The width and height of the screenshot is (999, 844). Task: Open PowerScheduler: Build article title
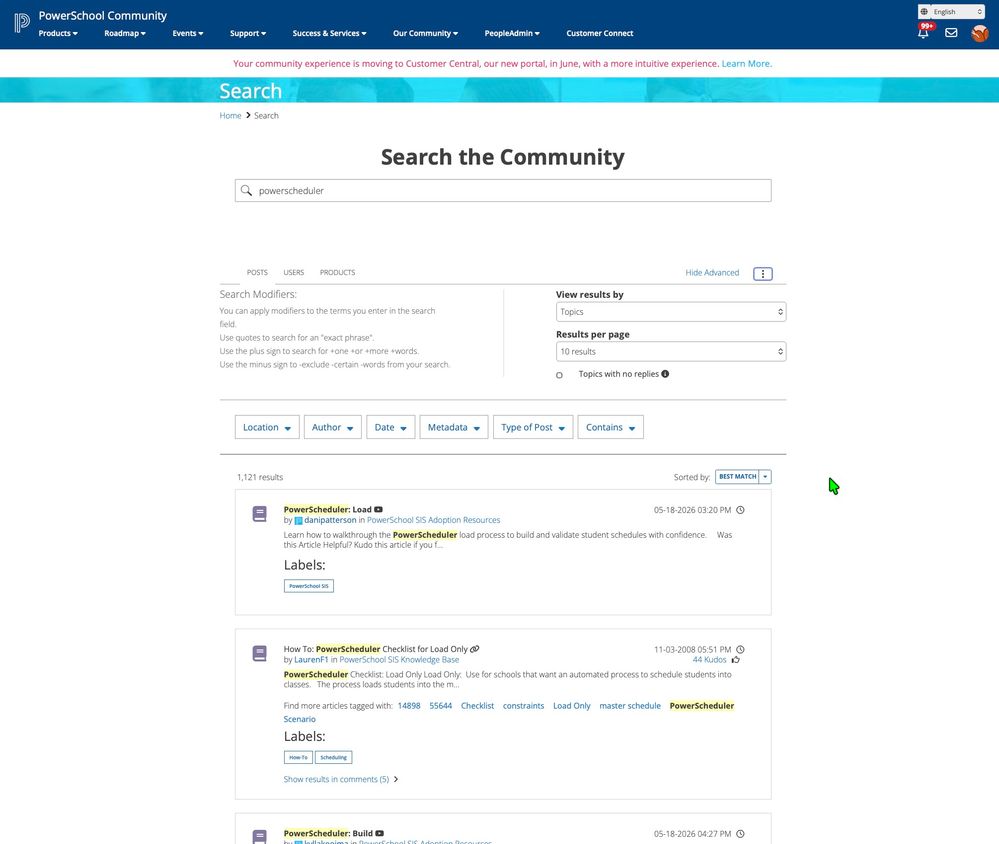click(328, 833)
